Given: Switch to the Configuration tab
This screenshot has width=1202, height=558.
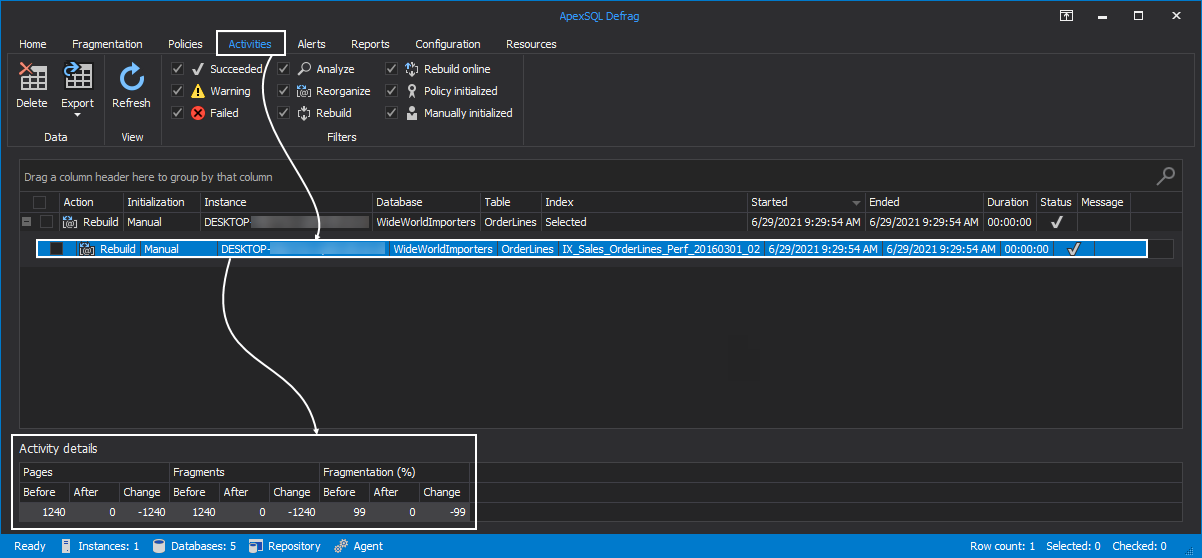Looking at the screenshot, I should coord(448,44).
